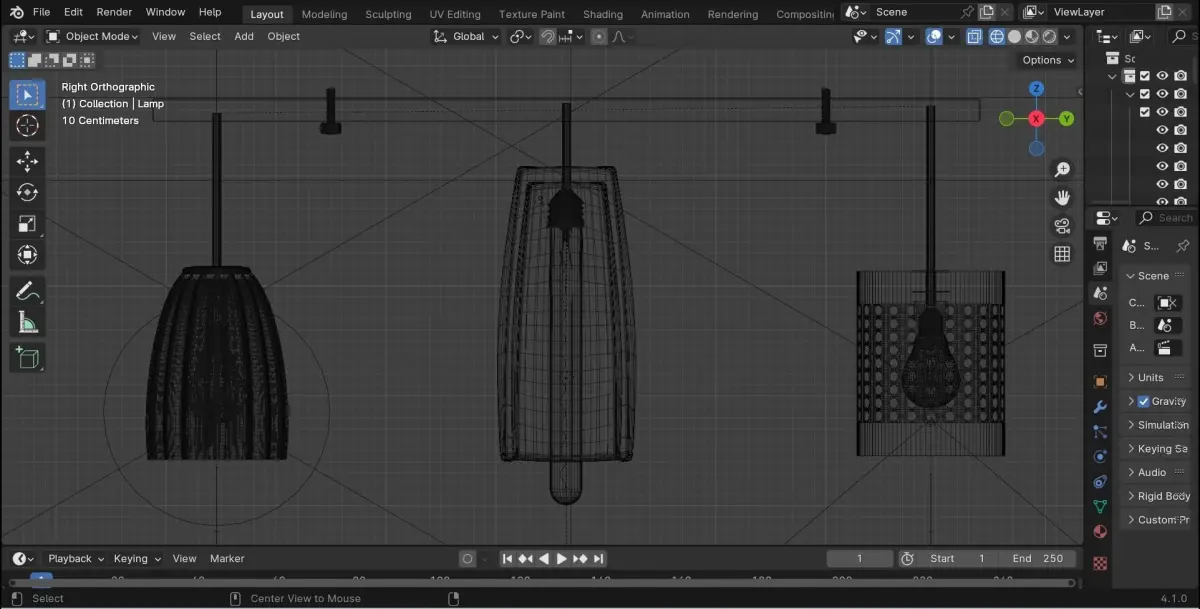Activate the Move tool

[x=27, y=161]
